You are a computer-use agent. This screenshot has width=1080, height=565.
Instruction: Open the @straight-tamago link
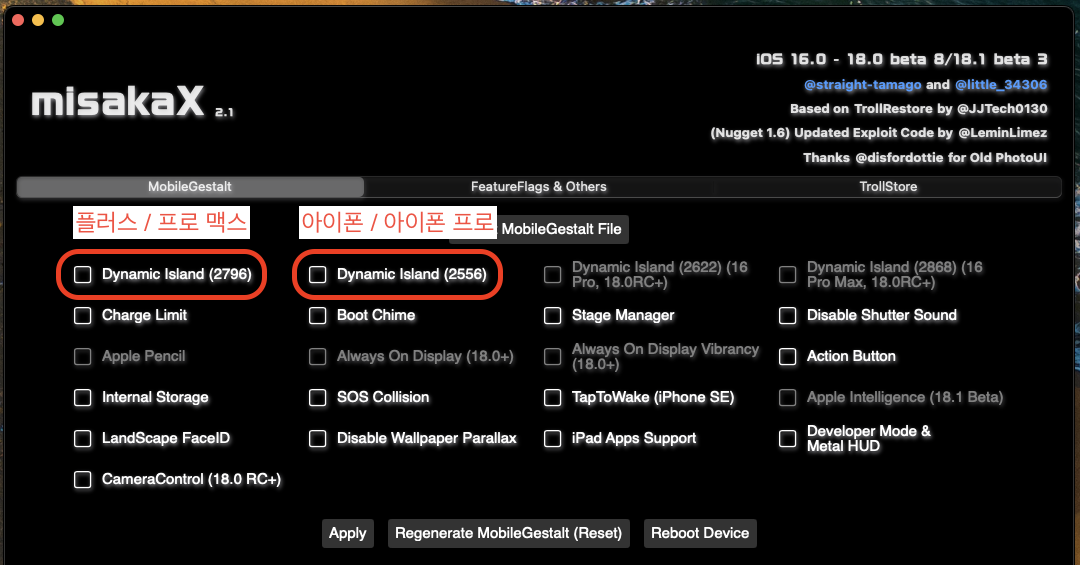[862, 85]
